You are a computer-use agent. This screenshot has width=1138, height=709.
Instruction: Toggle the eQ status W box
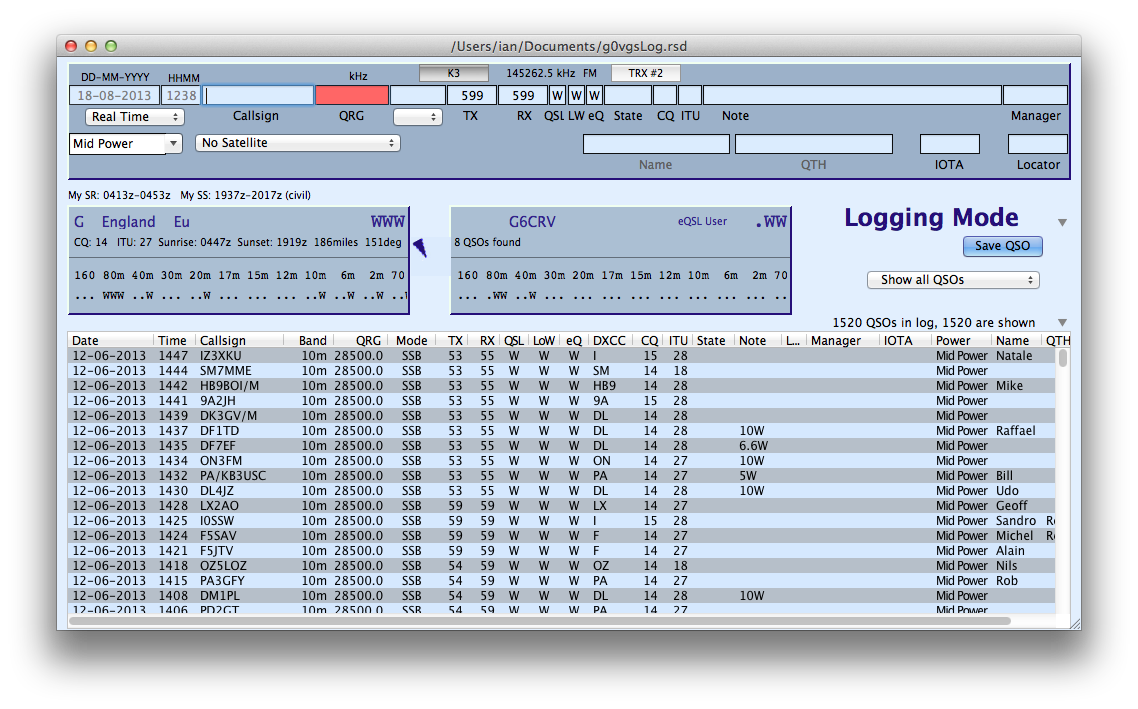point(594,95)
